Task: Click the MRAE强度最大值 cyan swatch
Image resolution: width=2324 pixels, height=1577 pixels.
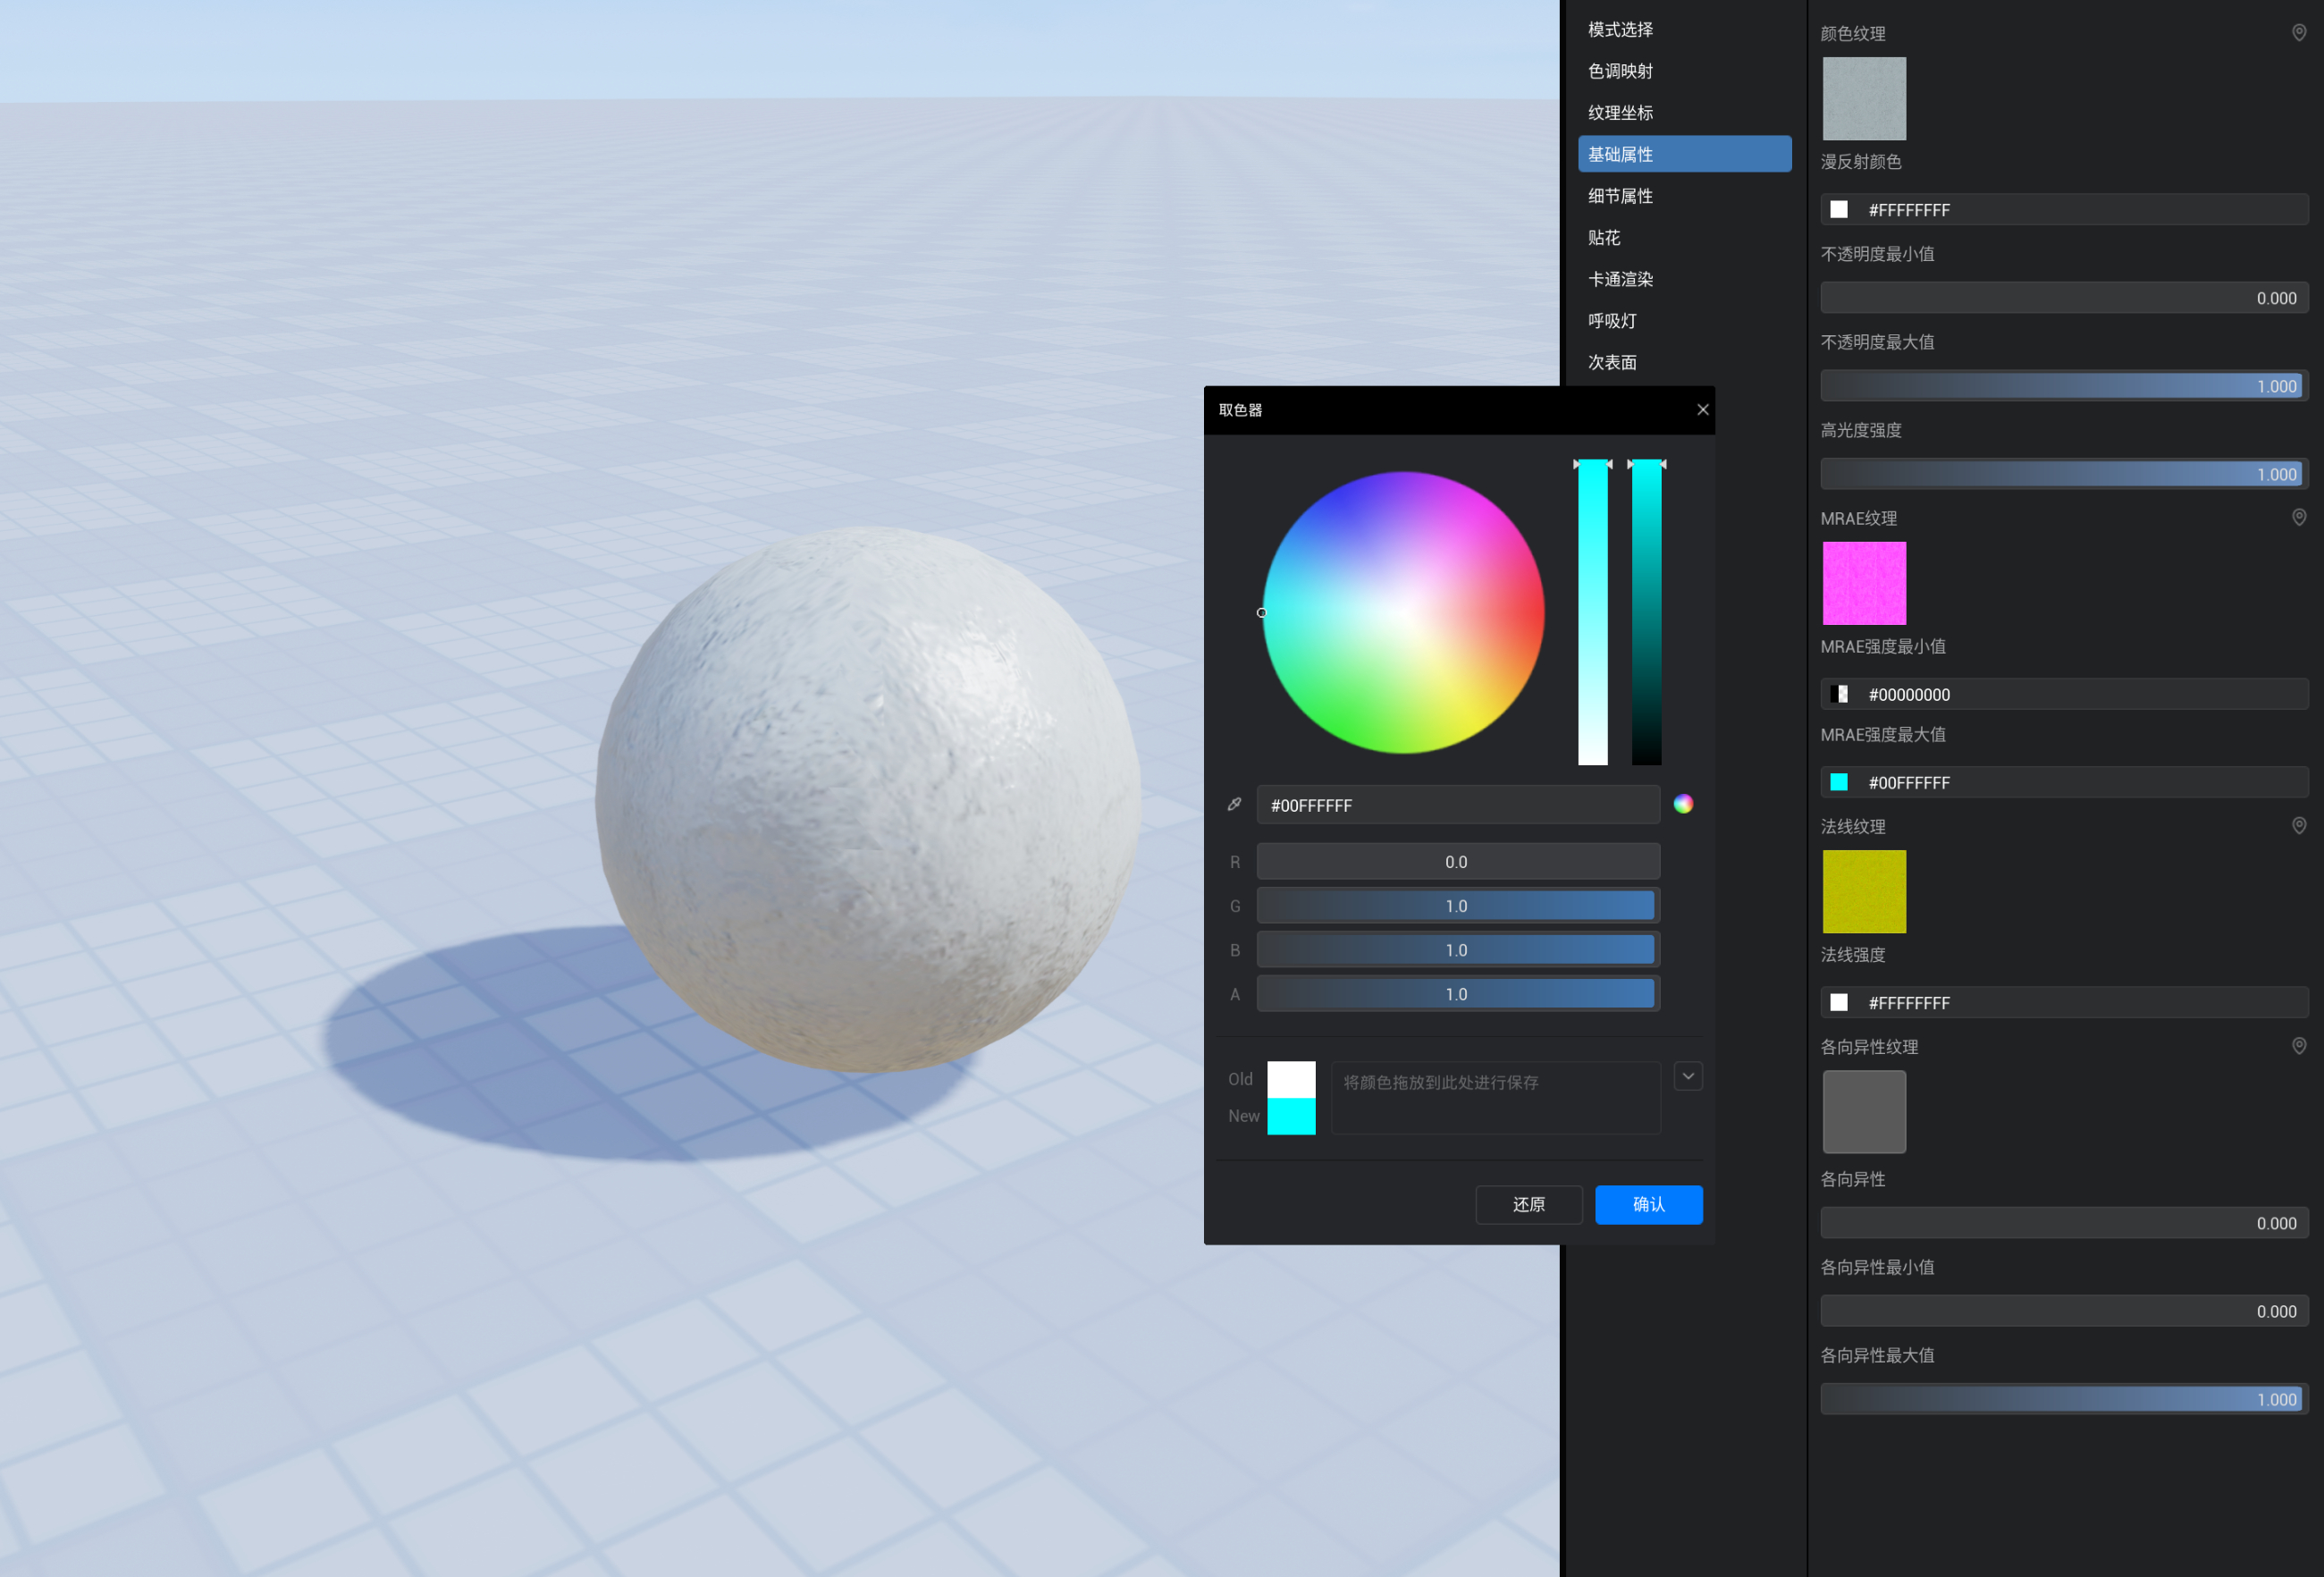Action: (1838, 782)
